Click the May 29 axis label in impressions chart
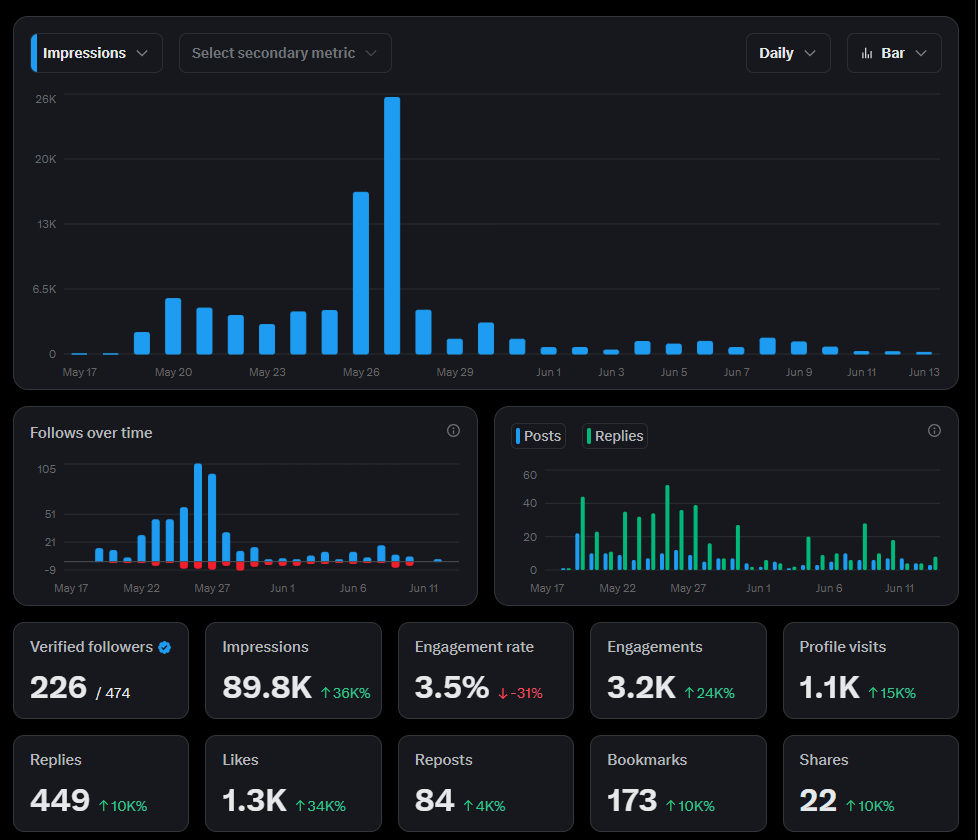 tap(455, 372)
